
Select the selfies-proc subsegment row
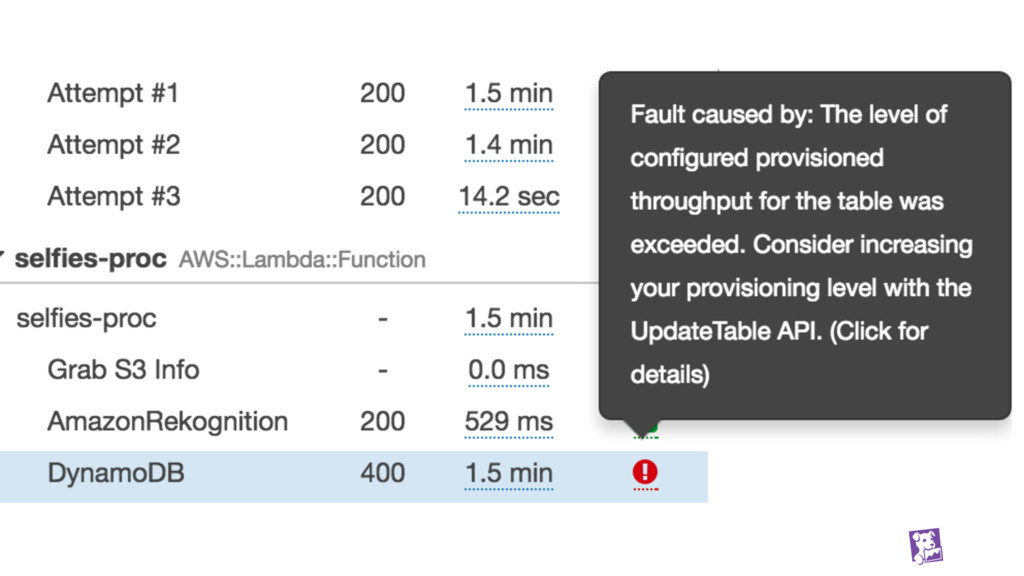(86, 319)
